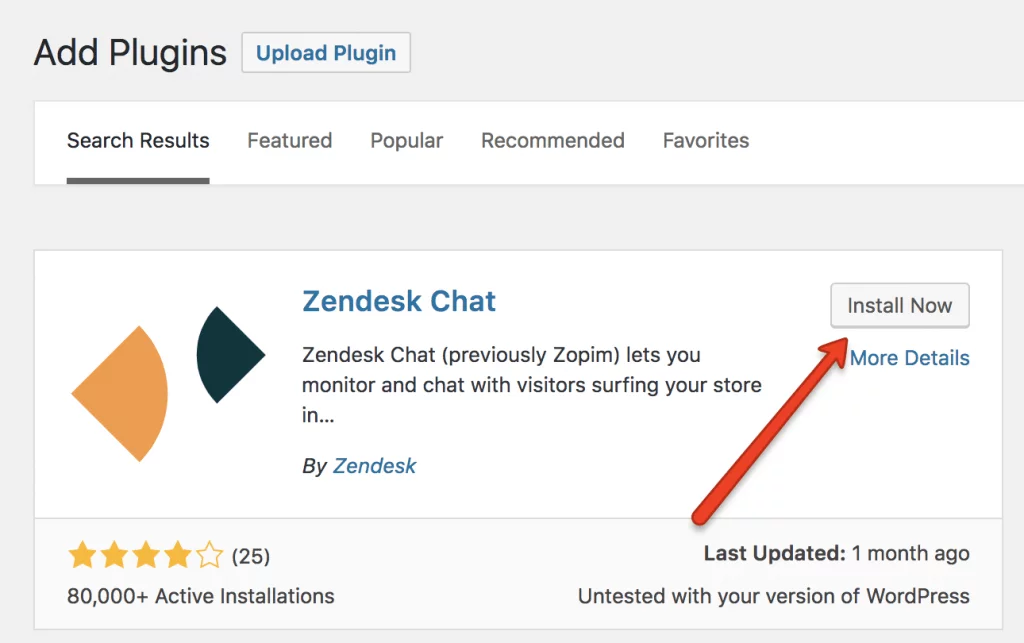Install the Zendesk Chat plugin now
The height and width of the screenshot is (643, 1024).
point(899,306)
